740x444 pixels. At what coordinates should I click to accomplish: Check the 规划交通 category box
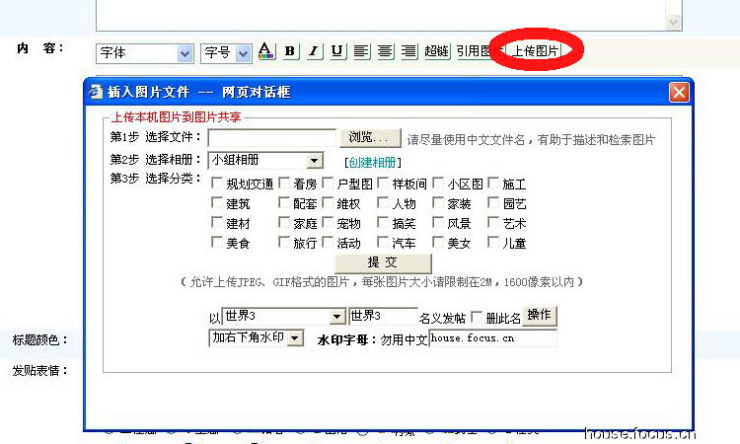click(217, 183)
